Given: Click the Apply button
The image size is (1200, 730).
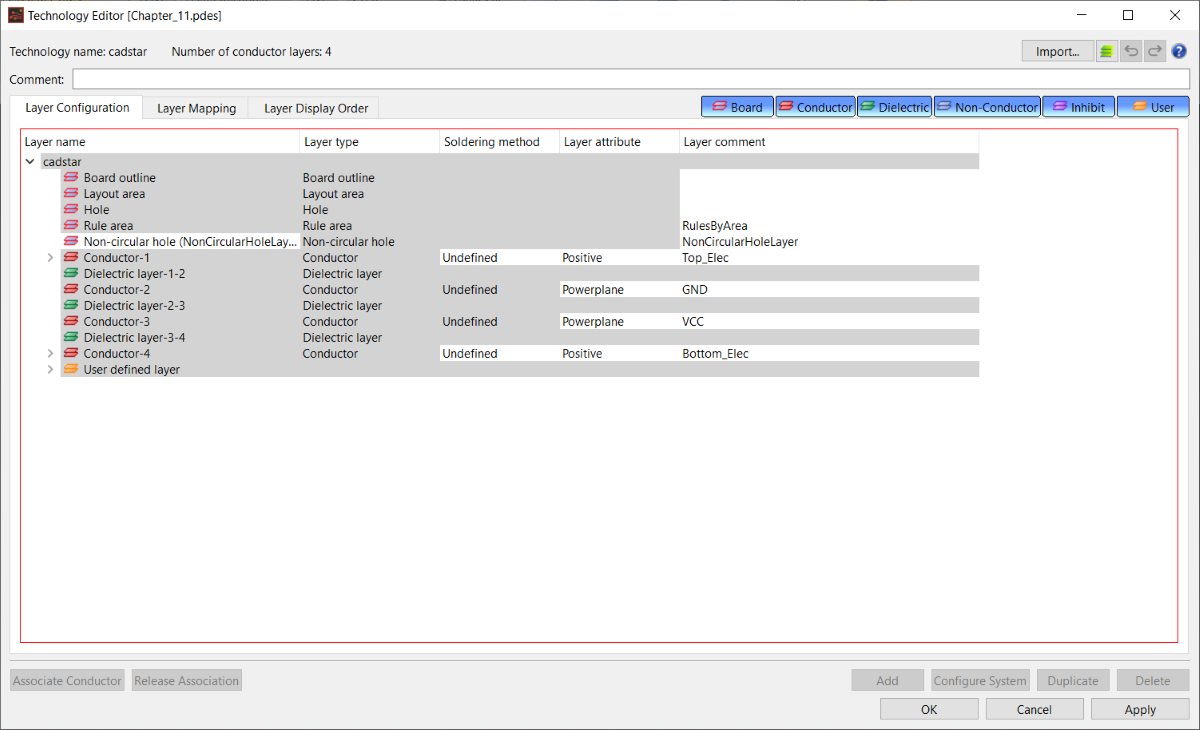Looking at the screenshot, I should 1140,709.
